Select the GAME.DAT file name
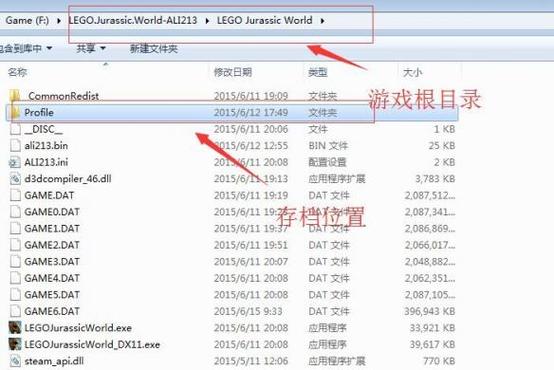Image resolution: width=554 pixels, height=370 pixels. click(x=49, y=195)
